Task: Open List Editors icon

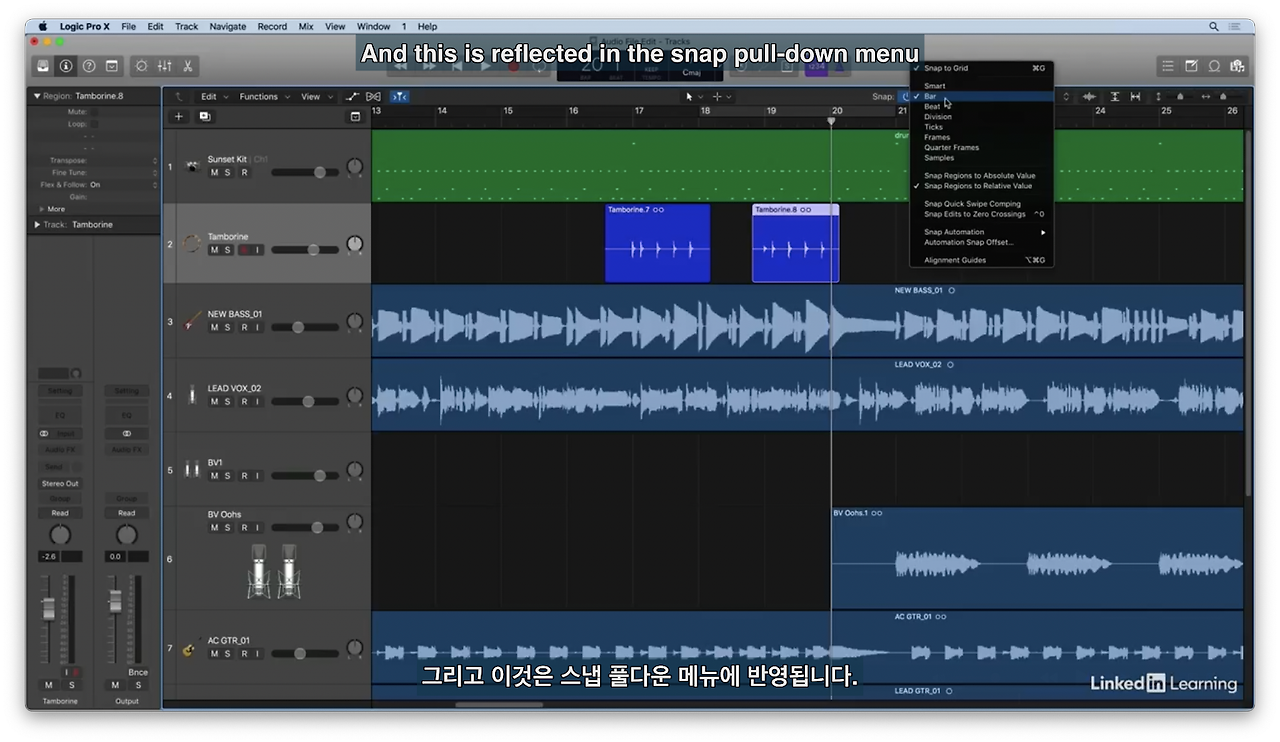Action: pyautogui.click(x=1168, y=66)
